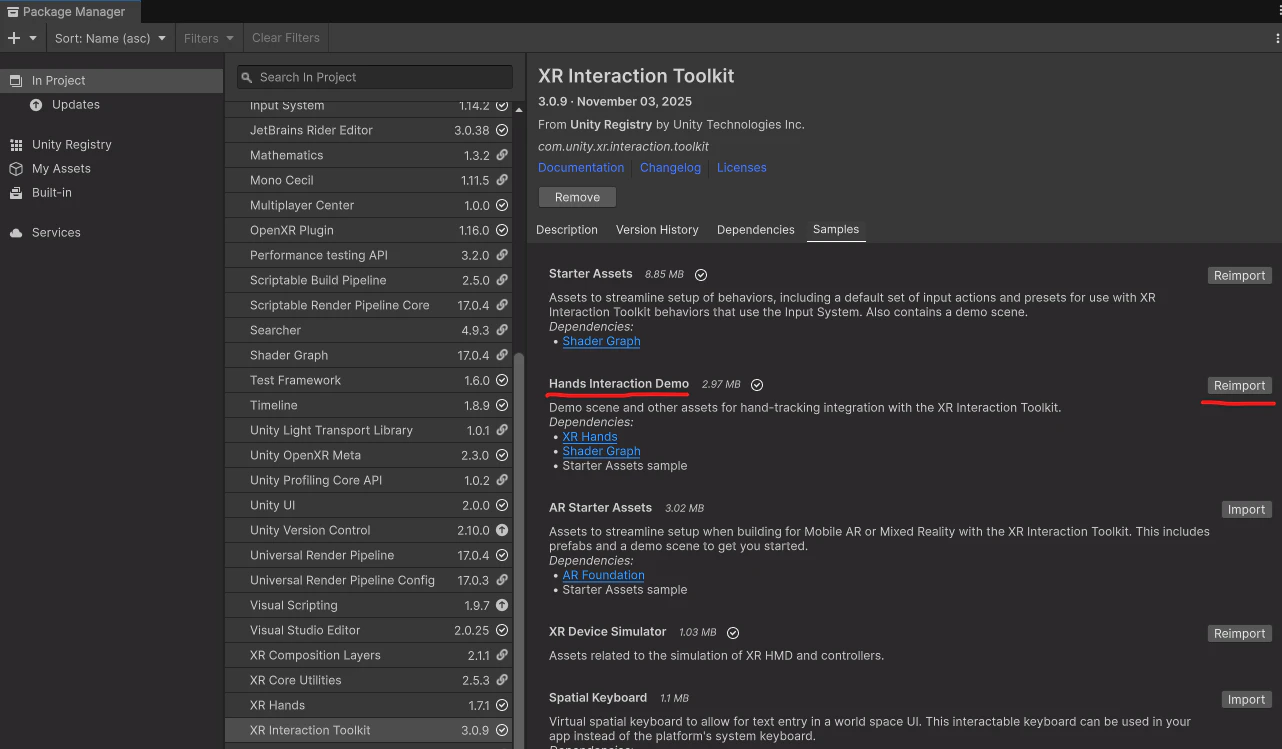1282x749 pixels.
Task: Import the Spatial Keyboard sample
Action: coord(1246,700)
